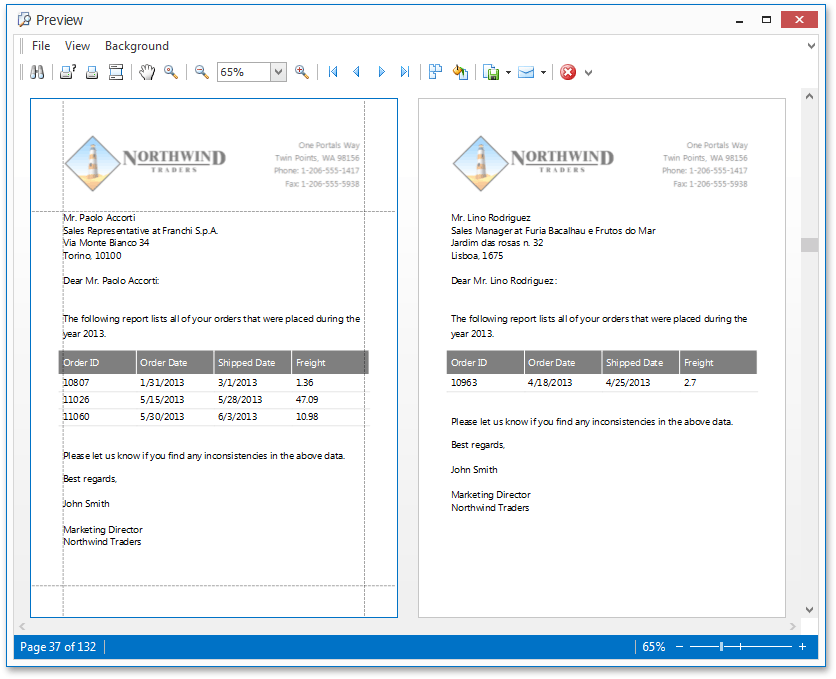836x679 pixels.
Task: Go to the last page
Action: pyautogui.click(x=405, y=72)
